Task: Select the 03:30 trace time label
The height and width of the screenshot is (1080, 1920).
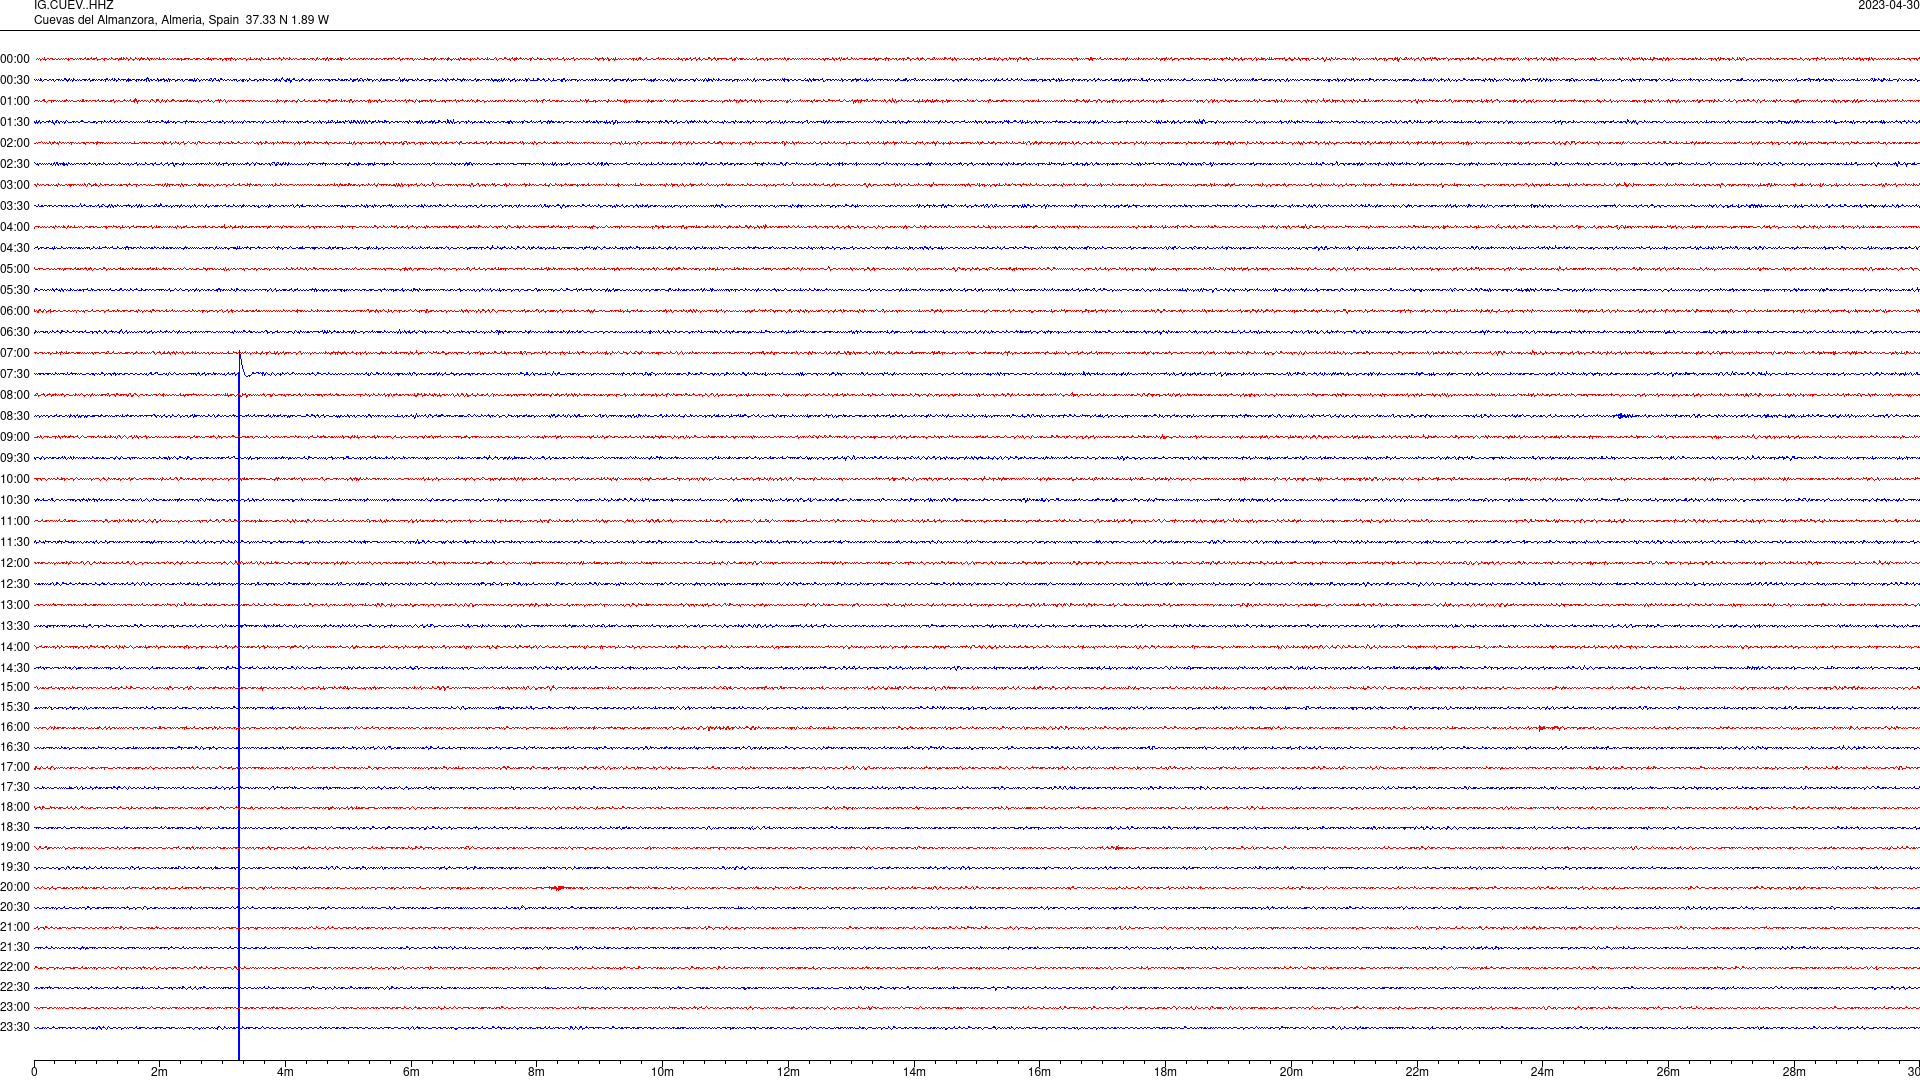Action: pyautogui.click(x=15, y=206)
